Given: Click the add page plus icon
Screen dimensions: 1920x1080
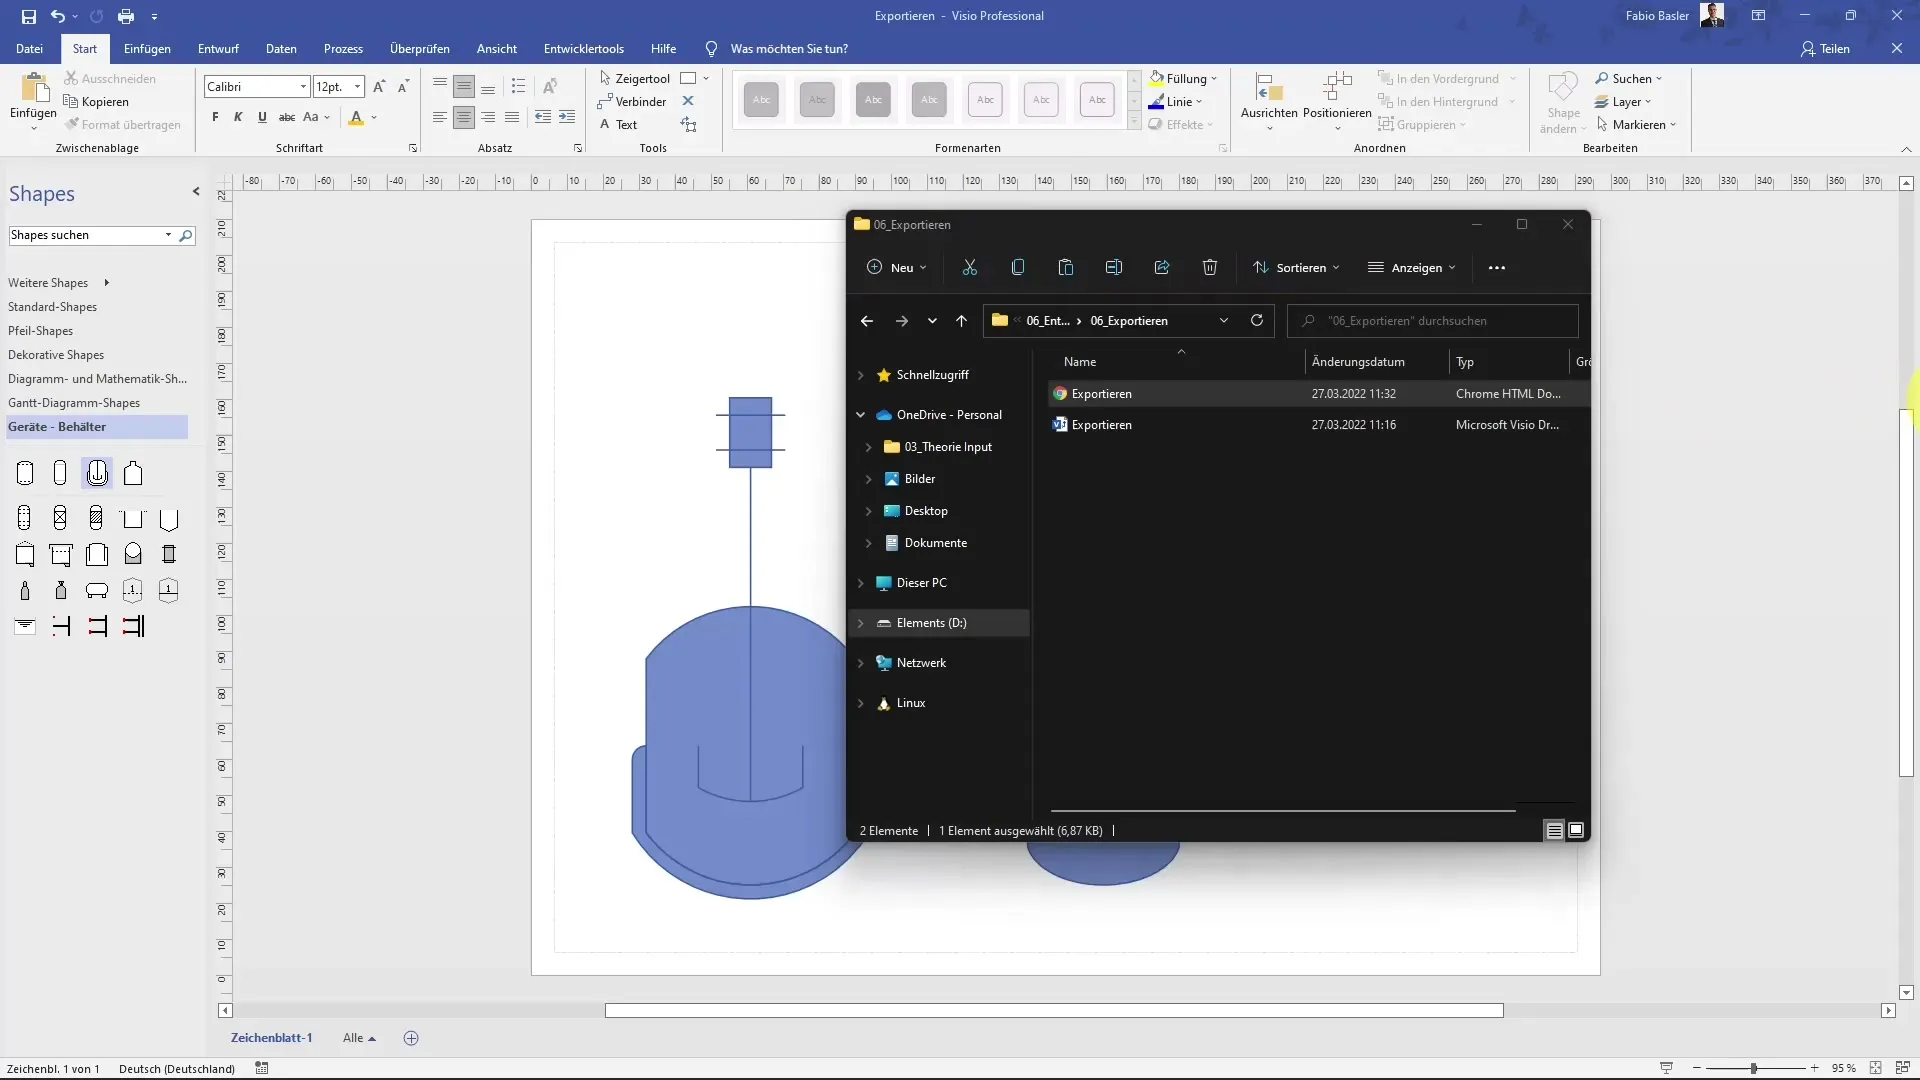Looking at the screenshot, I should 411,1038.
